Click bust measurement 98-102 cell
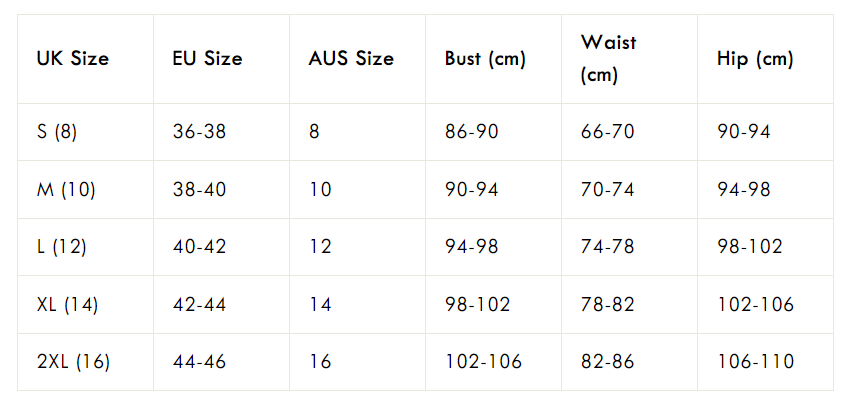850x397 pixels. coord(494,305)
